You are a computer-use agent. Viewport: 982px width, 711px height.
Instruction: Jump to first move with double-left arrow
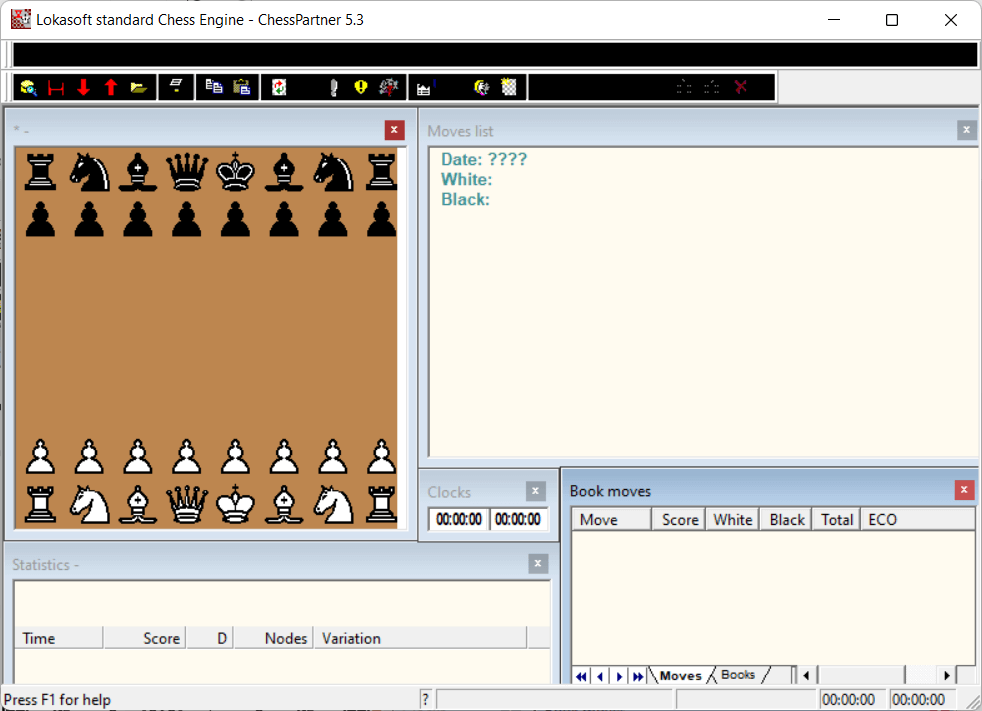pos(581,676)
